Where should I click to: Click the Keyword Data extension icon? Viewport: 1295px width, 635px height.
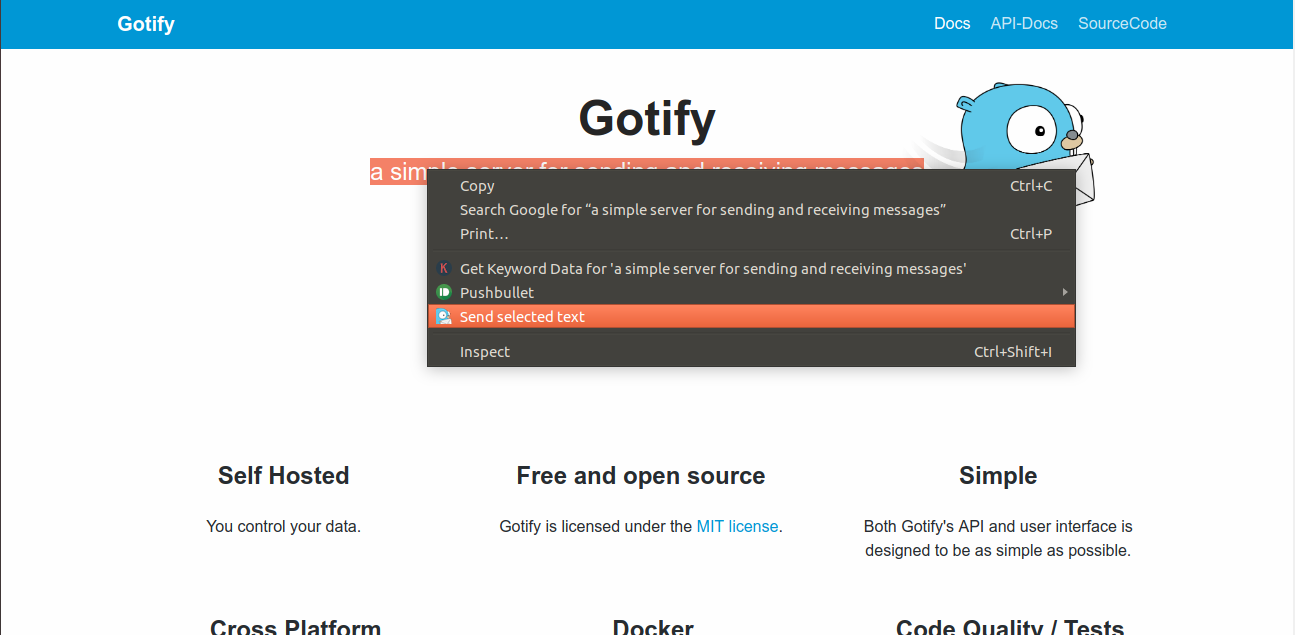pyautogui.click(x=444, y=268)
